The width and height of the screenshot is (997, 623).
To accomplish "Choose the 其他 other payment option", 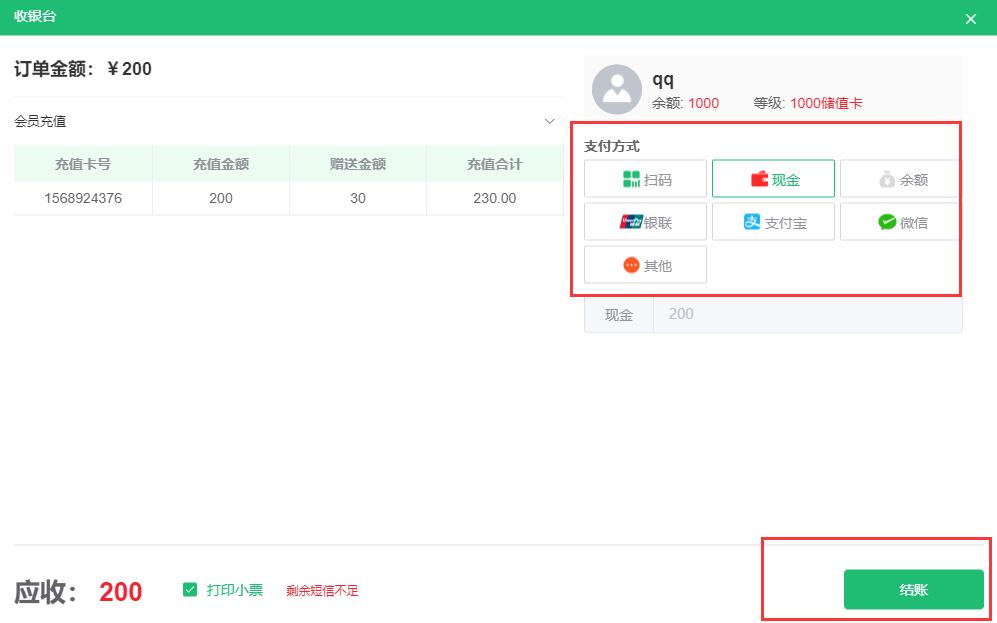I will [645, 264].
